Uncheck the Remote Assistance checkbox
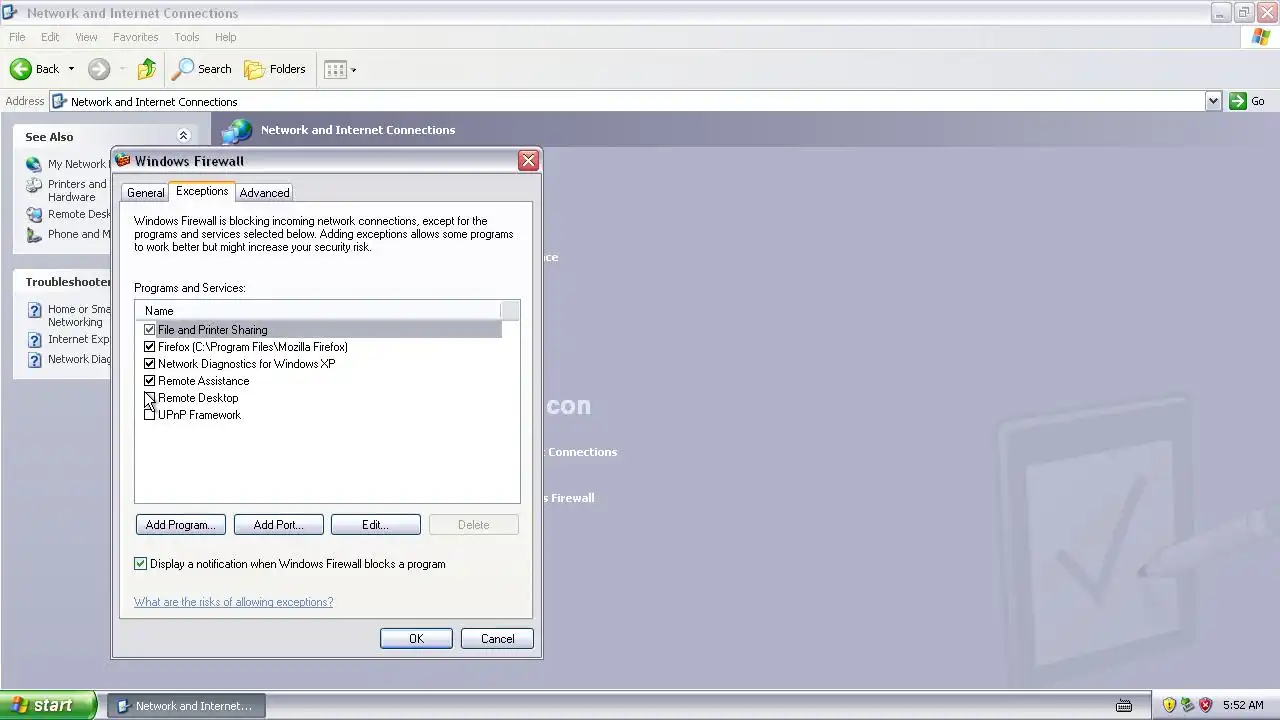 click(x=150, y=381)
